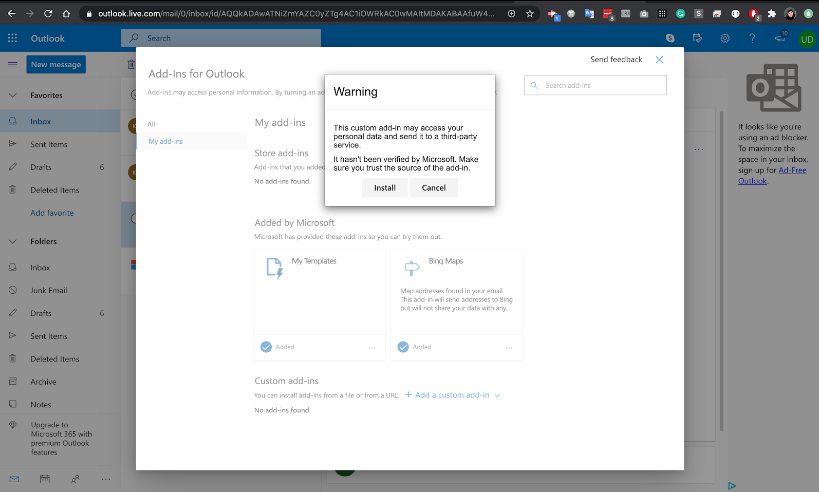
Task: Click Upgrade to Microsoft 365 link
Action: click(x=61, y=439)
